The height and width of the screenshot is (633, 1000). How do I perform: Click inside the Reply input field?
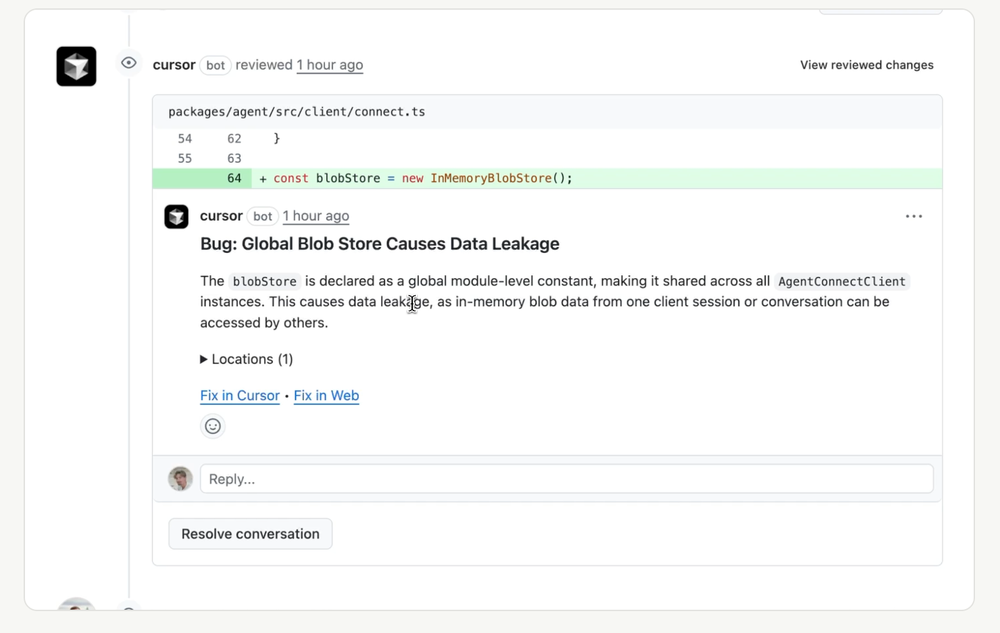[565, 478]
